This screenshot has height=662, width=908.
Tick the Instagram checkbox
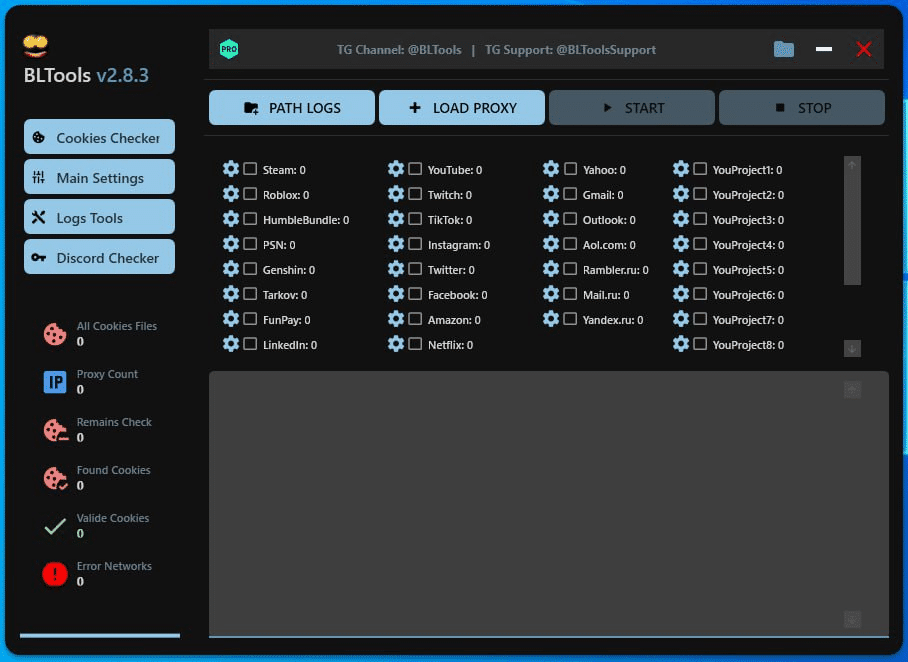tap(415, 244)
